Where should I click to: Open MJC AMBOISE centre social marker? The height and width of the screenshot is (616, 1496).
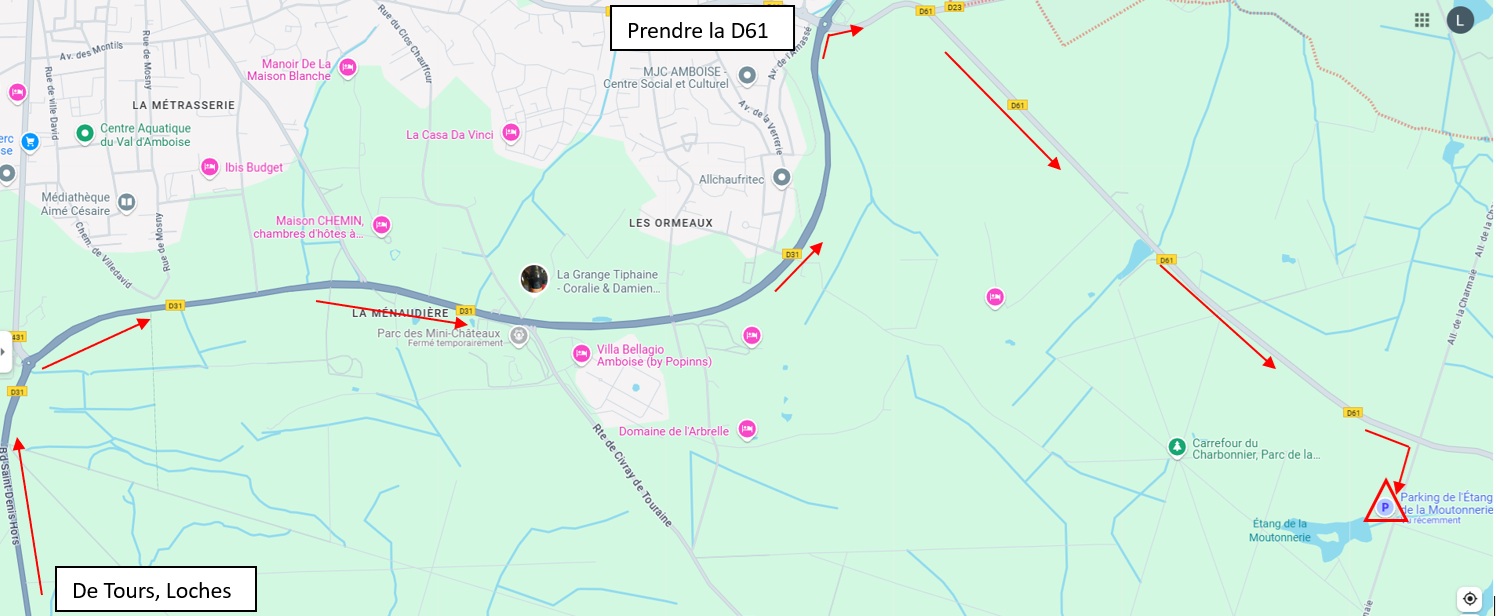point(746,75)
